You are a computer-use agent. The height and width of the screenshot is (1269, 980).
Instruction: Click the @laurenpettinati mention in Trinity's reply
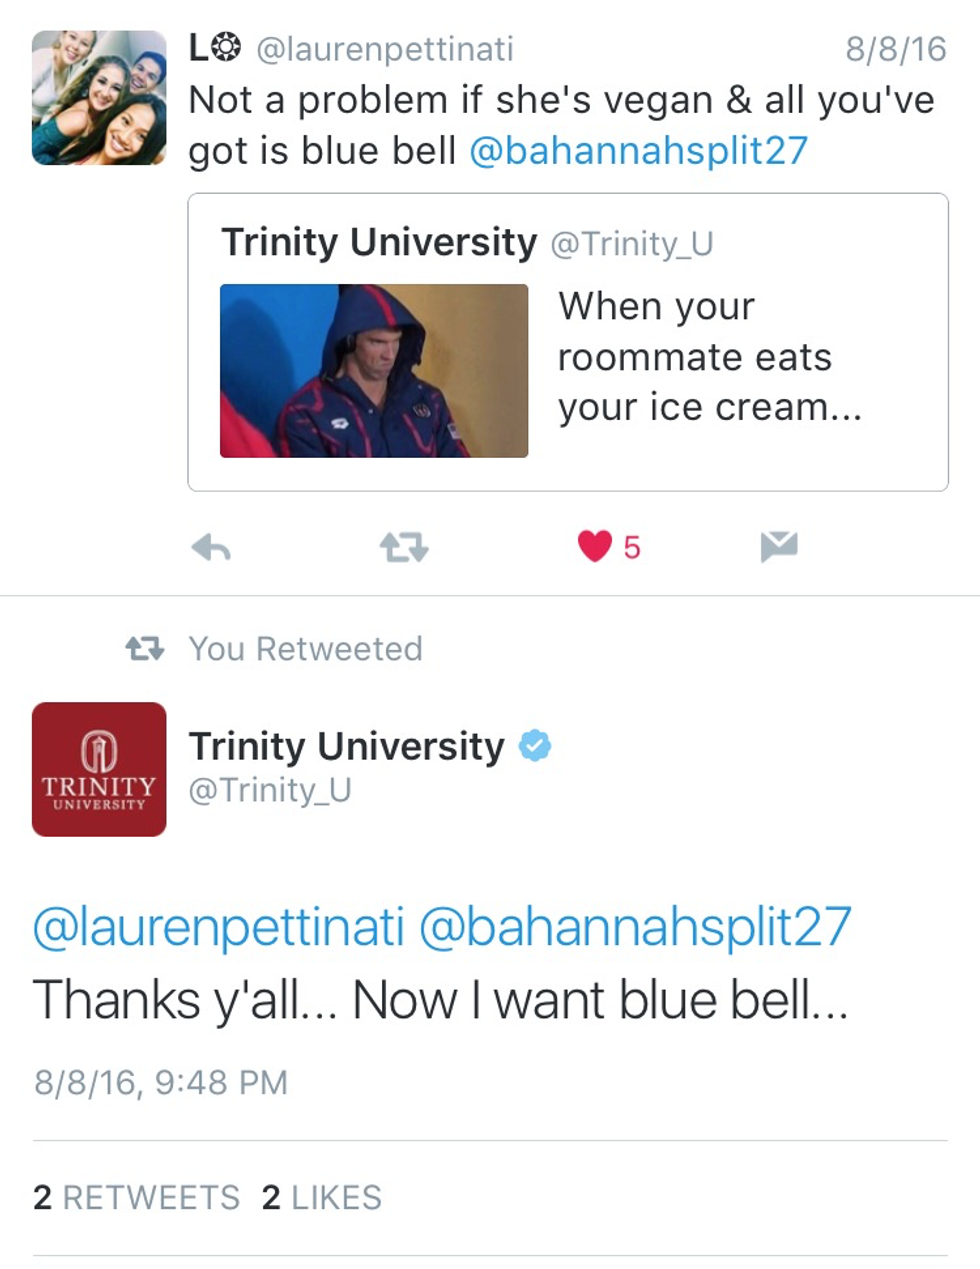(219, 927)
